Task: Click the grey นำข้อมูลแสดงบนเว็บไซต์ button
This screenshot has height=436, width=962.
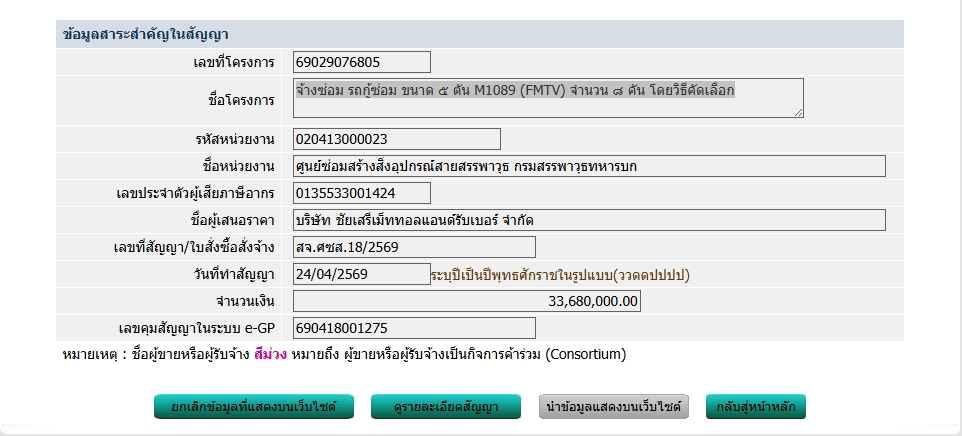Action: point(614,407)
